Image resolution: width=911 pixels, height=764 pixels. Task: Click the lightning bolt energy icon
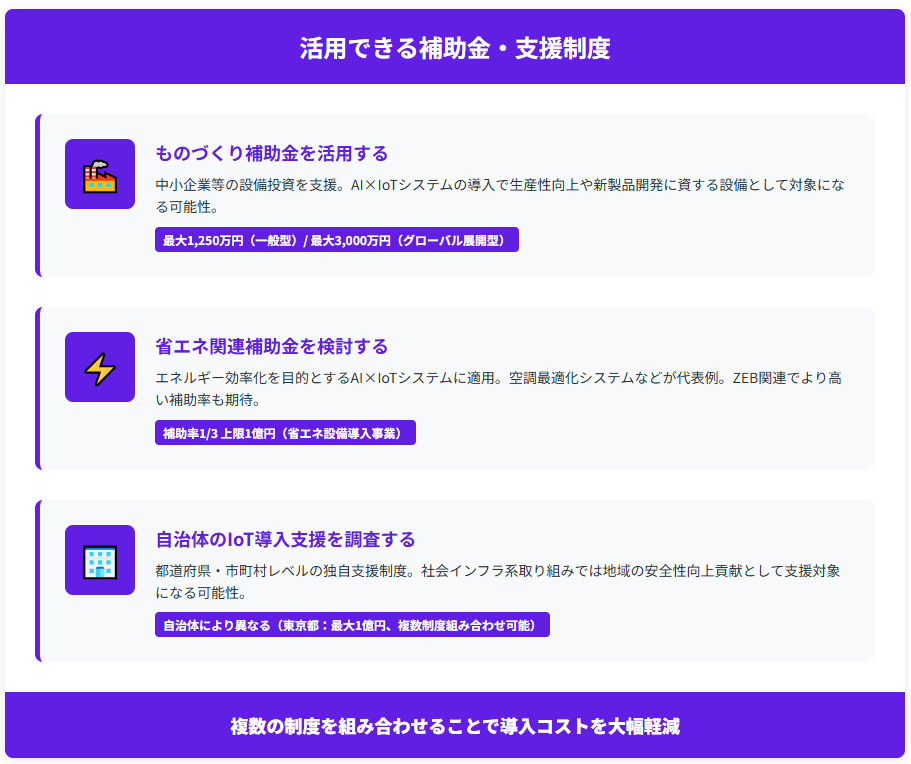[100, 368]
